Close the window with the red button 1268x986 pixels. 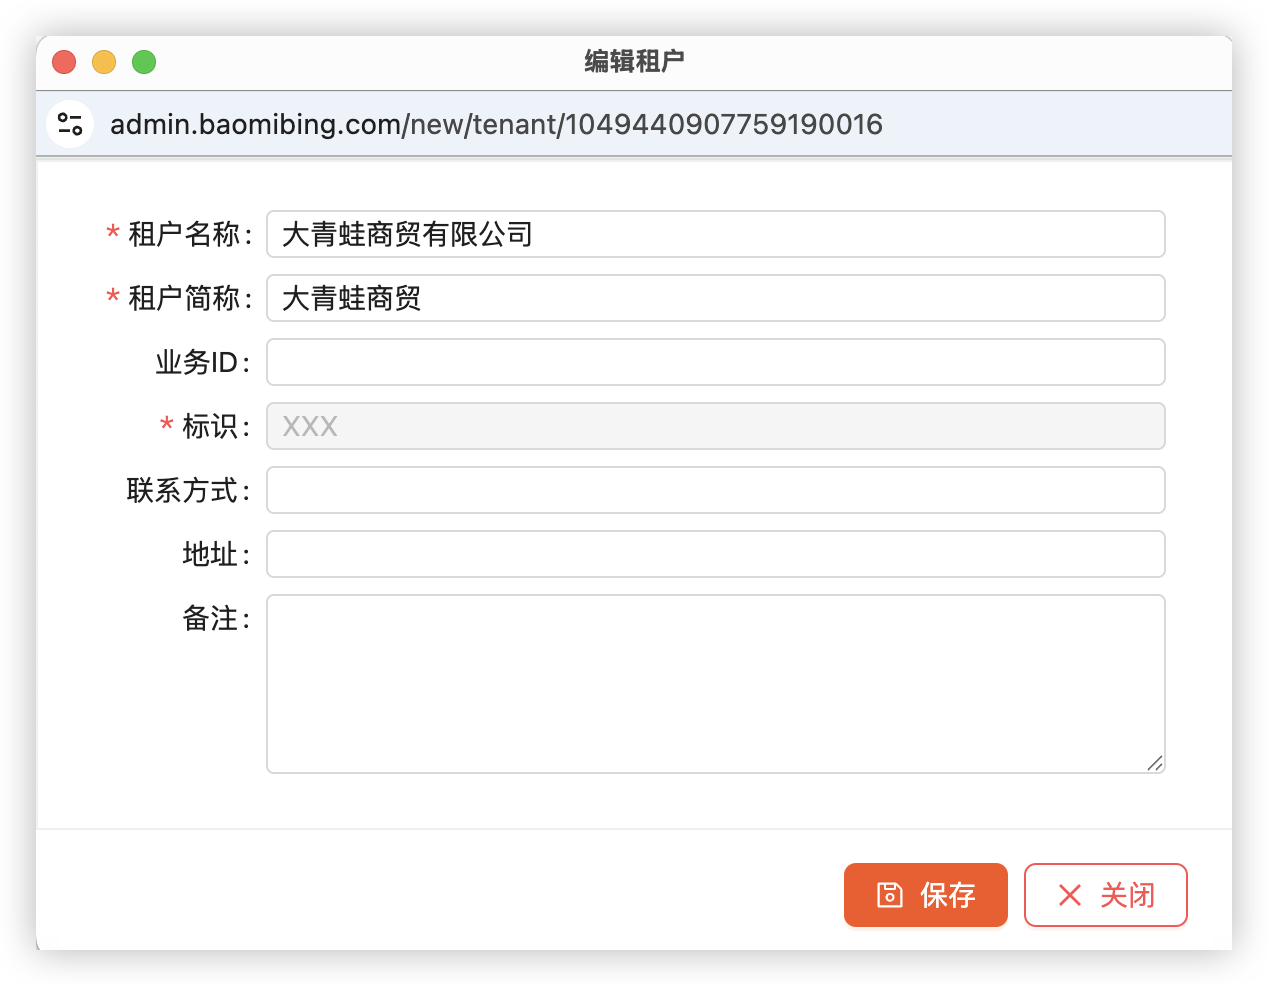64,62
